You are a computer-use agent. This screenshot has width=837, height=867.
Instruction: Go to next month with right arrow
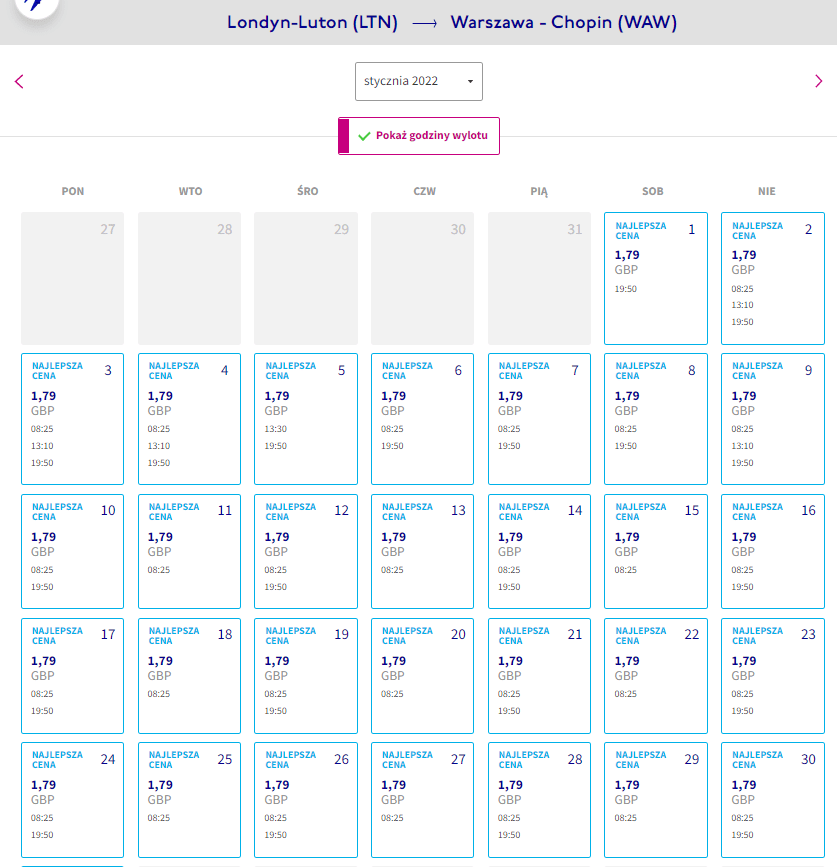pos(818,81)
